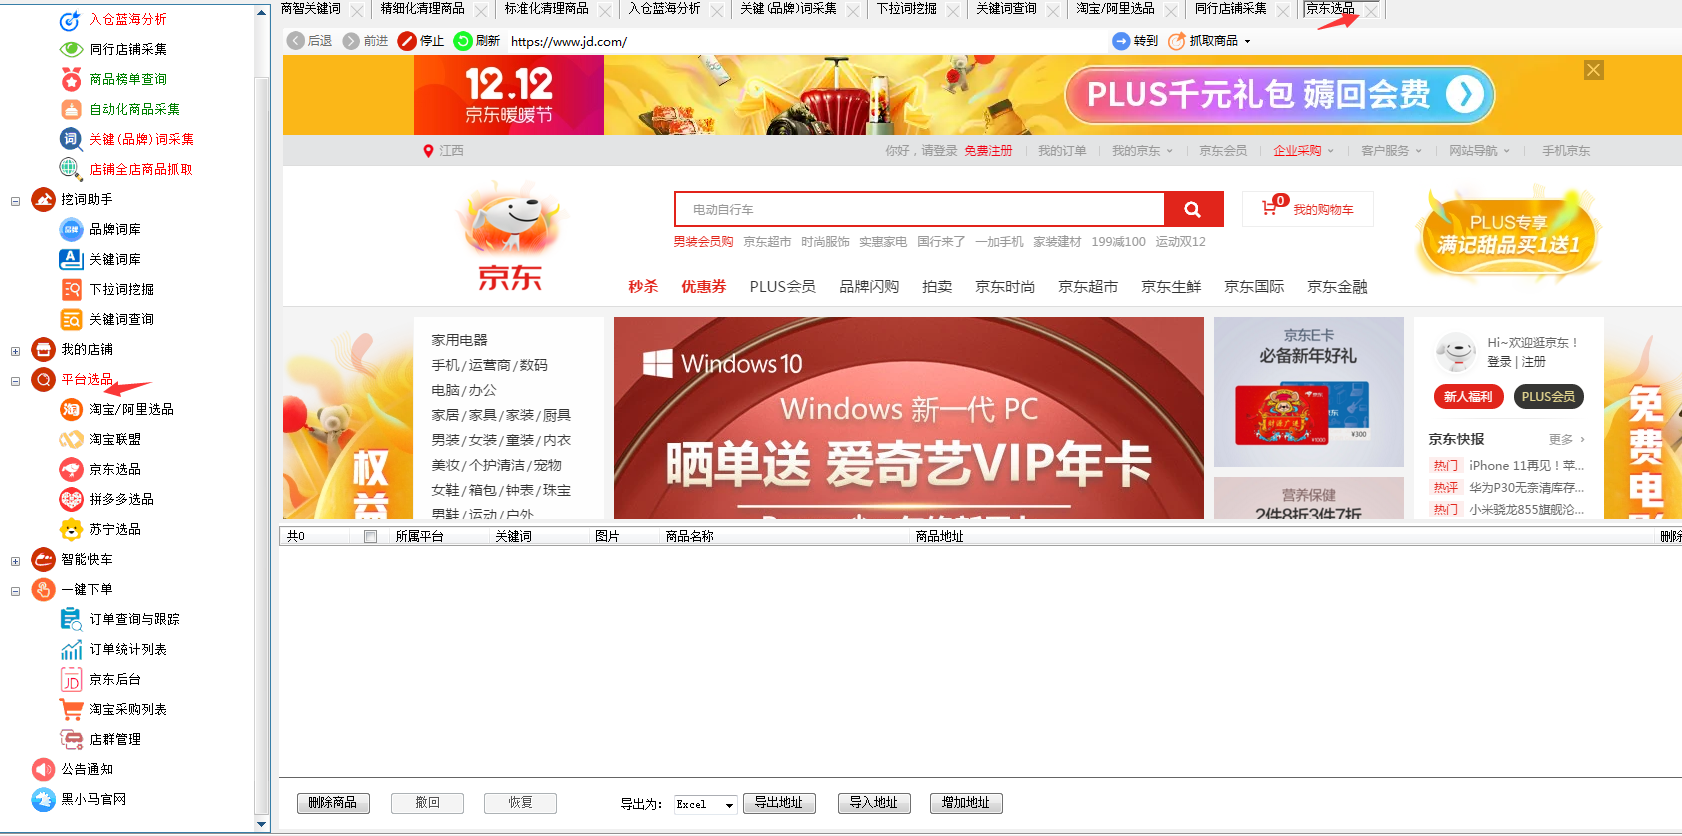
Task: Click the 淘宝采购列表 cart icon
Action: click(71, 709)
